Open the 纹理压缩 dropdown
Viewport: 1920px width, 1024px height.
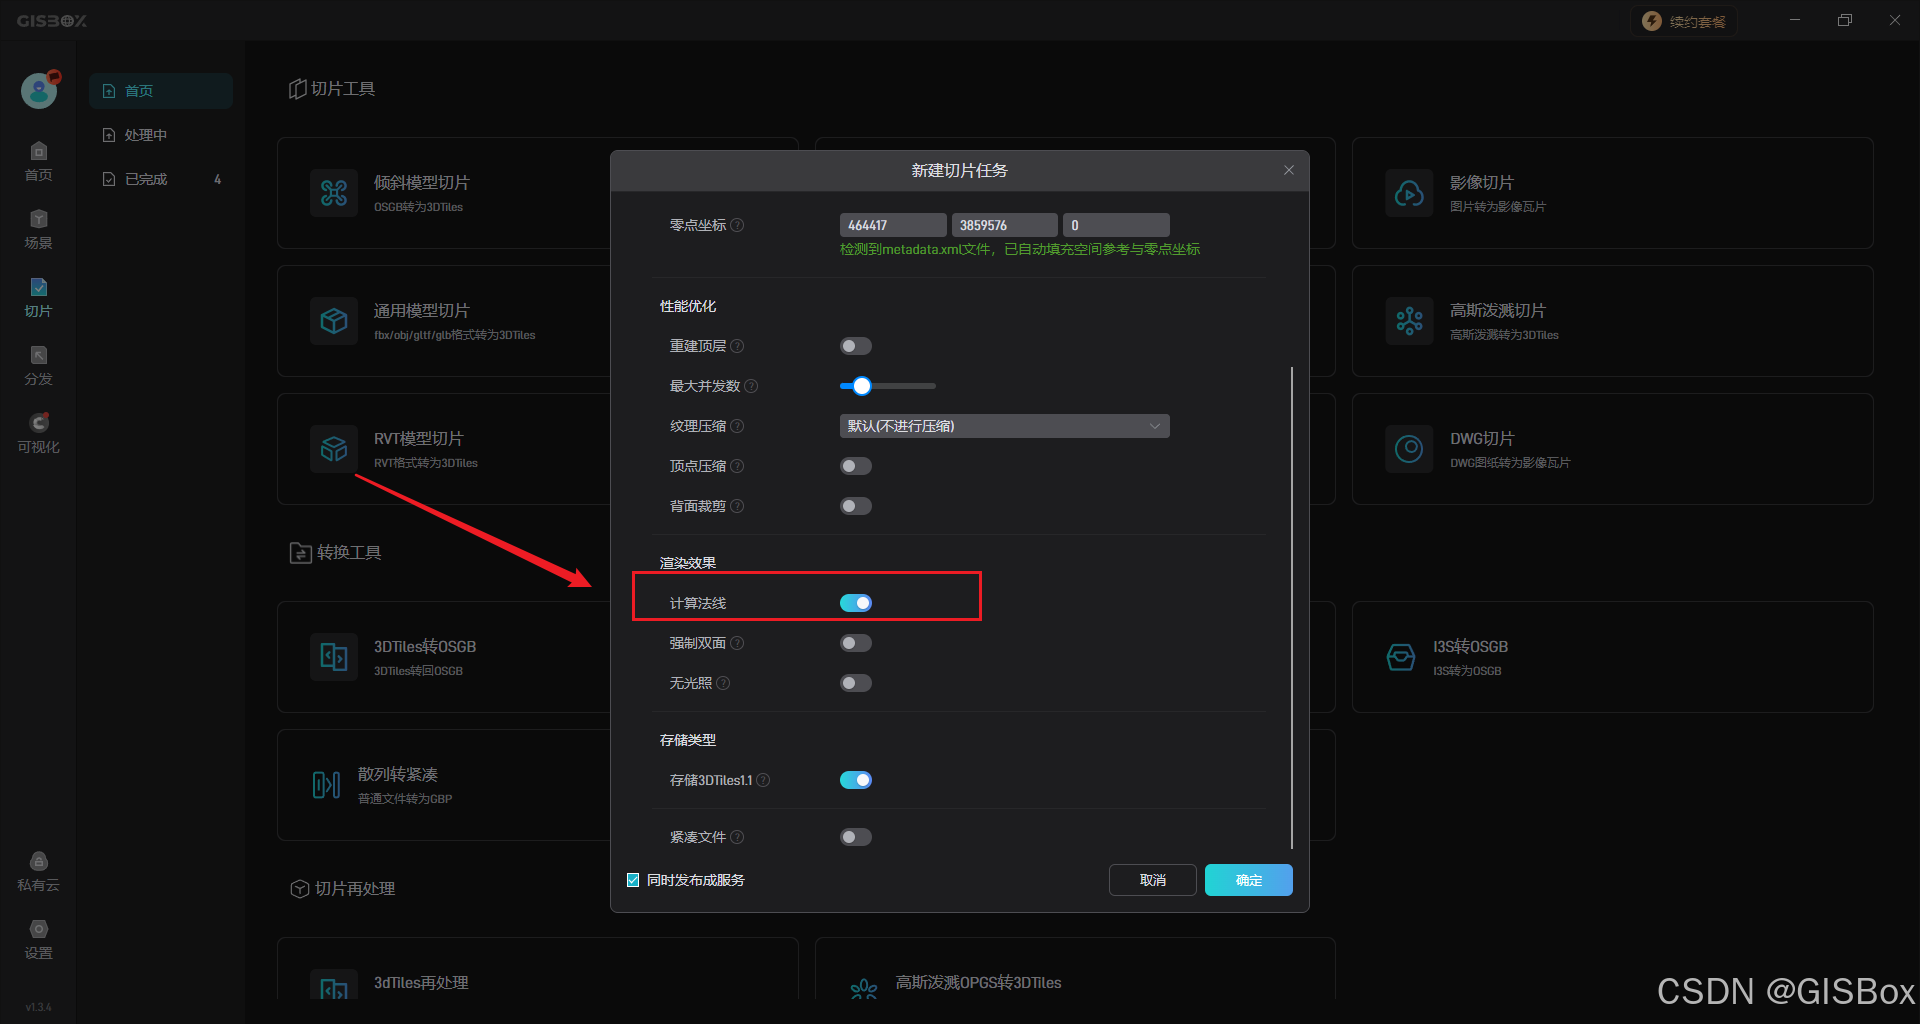tap(1004, 426)
